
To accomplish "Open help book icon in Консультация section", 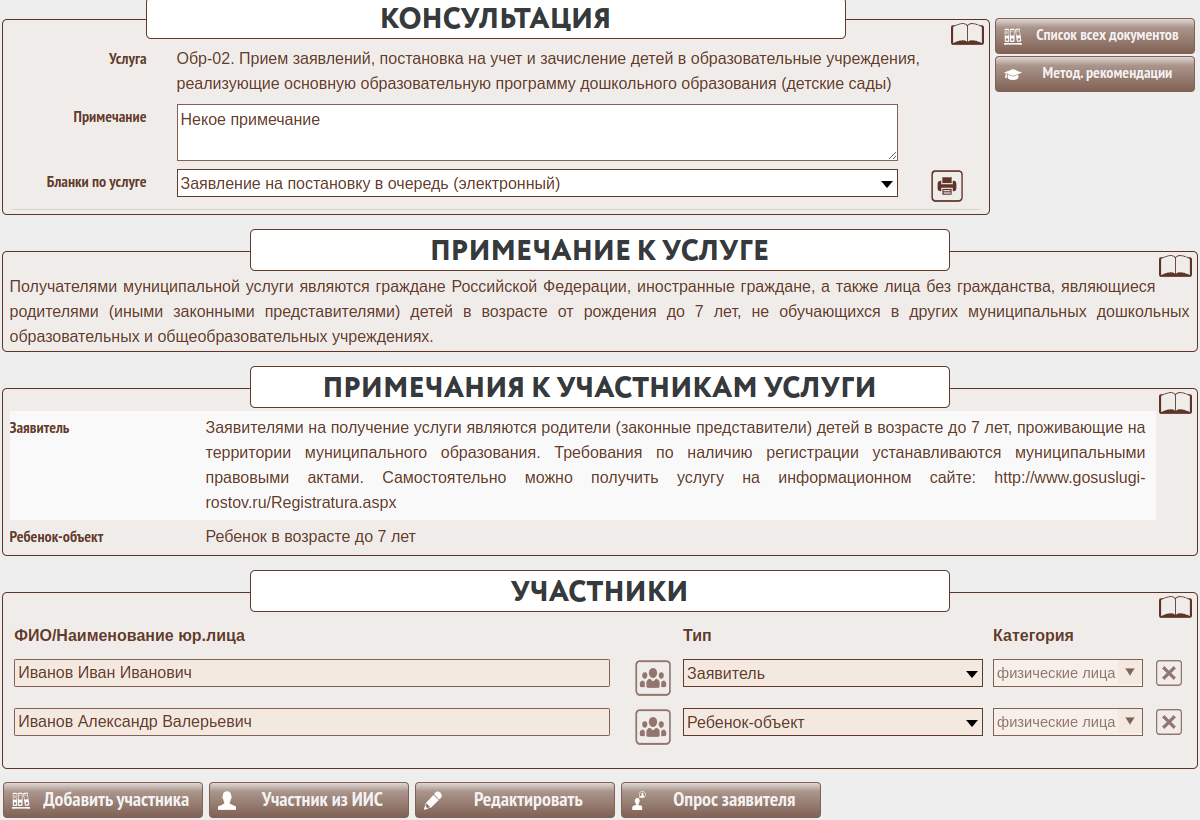I will [x=967, y=35].
